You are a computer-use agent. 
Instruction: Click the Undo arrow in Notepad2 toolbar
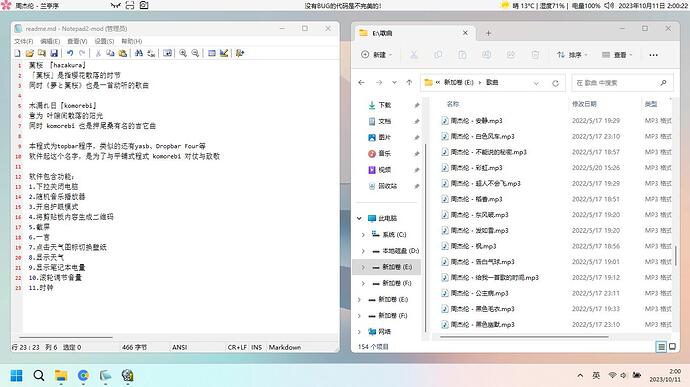click(x=70, y=53)
